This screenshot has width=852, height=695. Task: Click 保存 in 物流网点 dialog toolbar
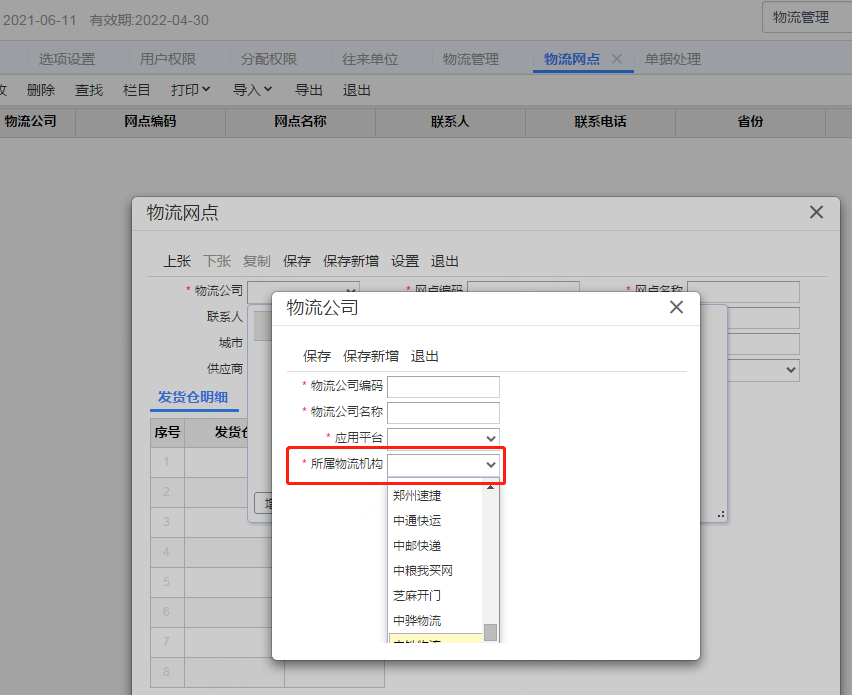[x=297, y=261]
